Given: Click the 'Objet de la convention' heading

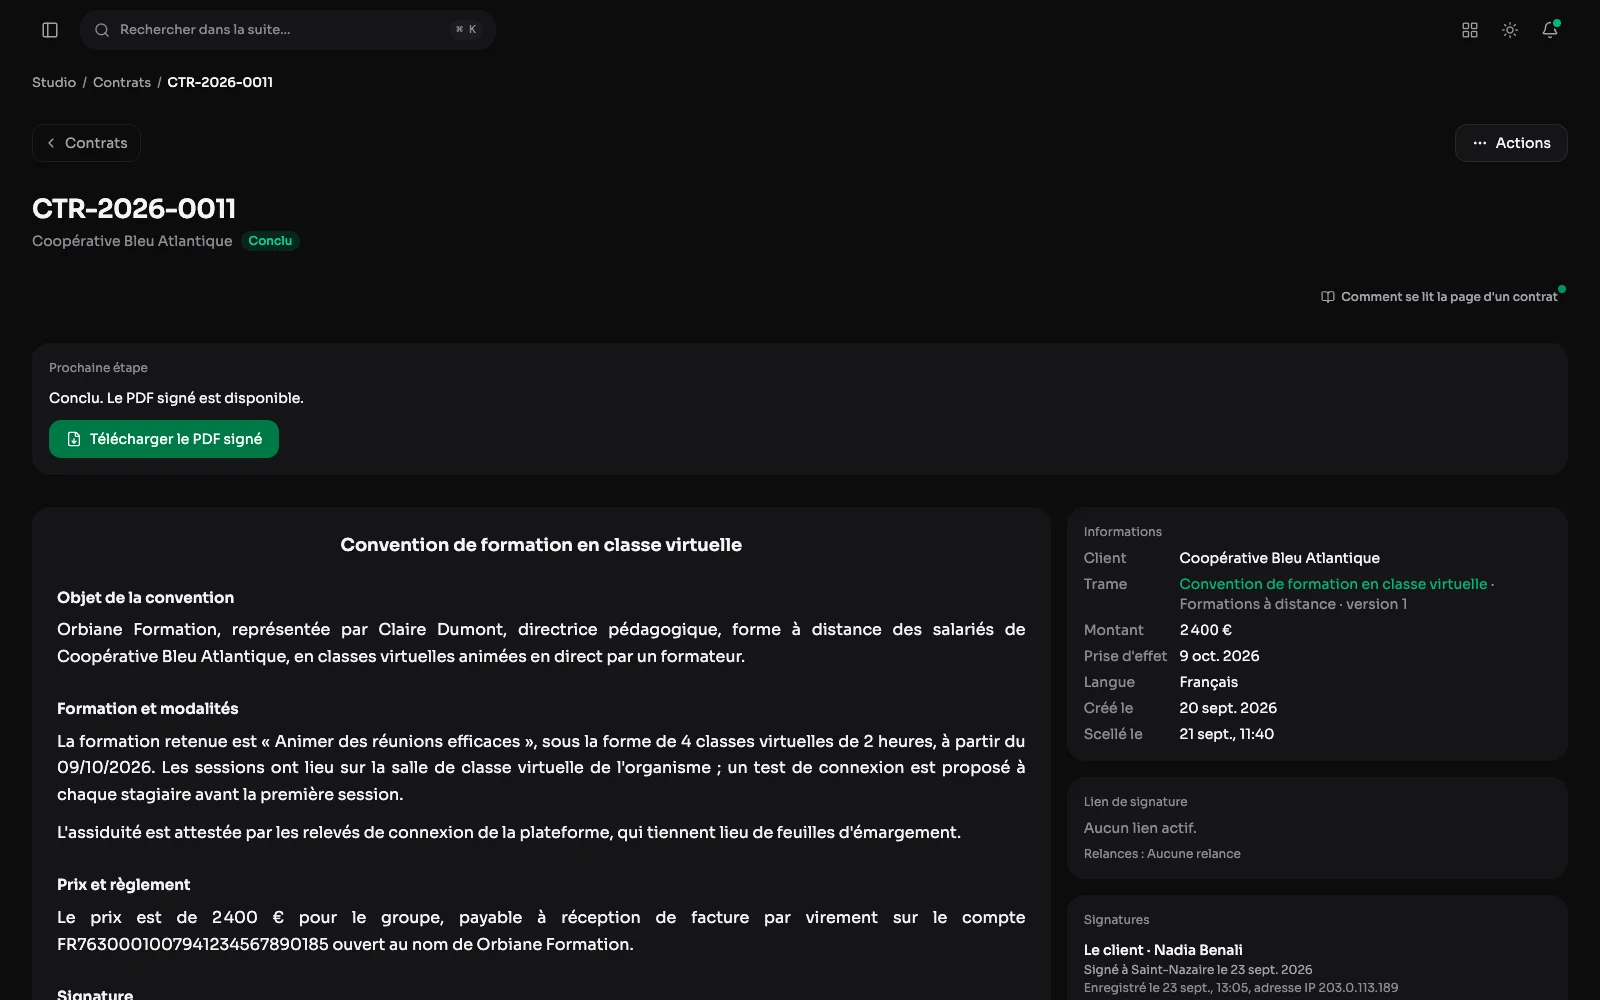Looking at the screenshot, I should (x=146, y=598).
